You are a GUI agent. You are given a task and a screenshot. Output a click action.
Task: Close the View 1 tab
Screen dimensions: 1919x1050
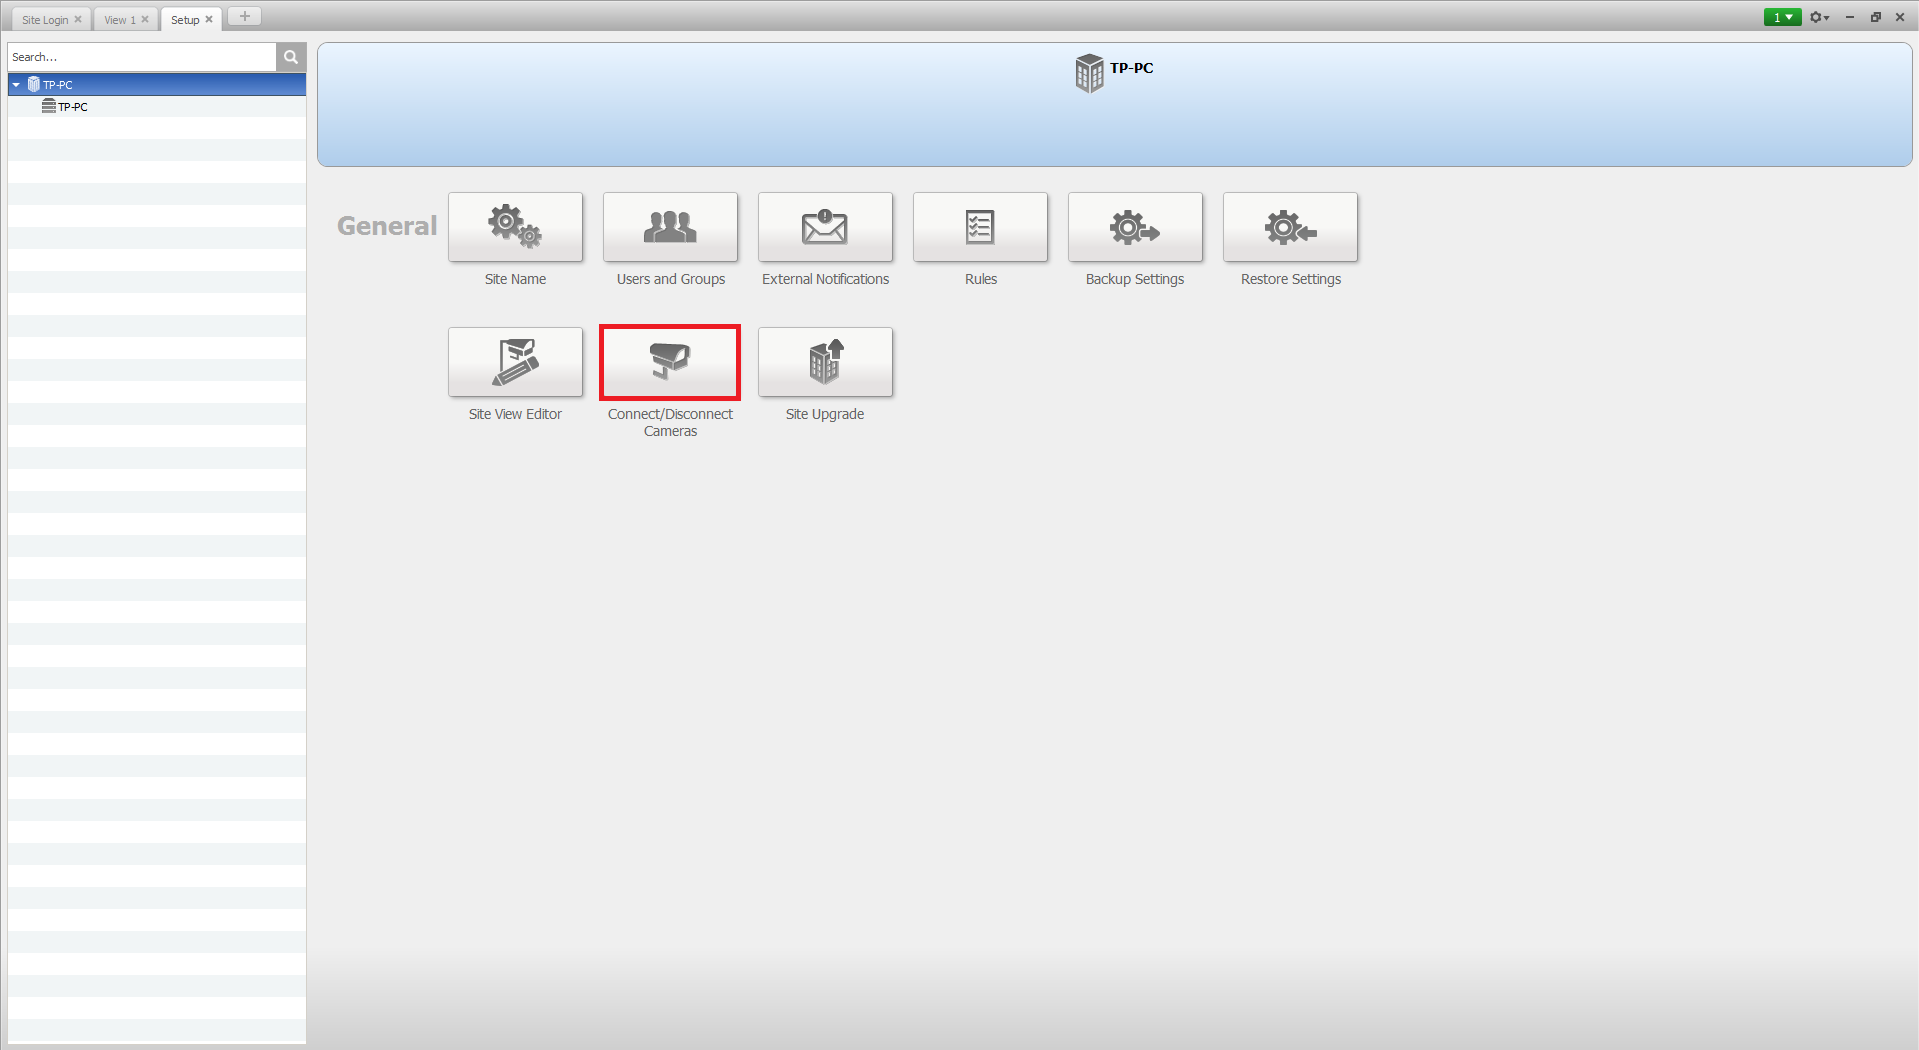tap(145, 20)
